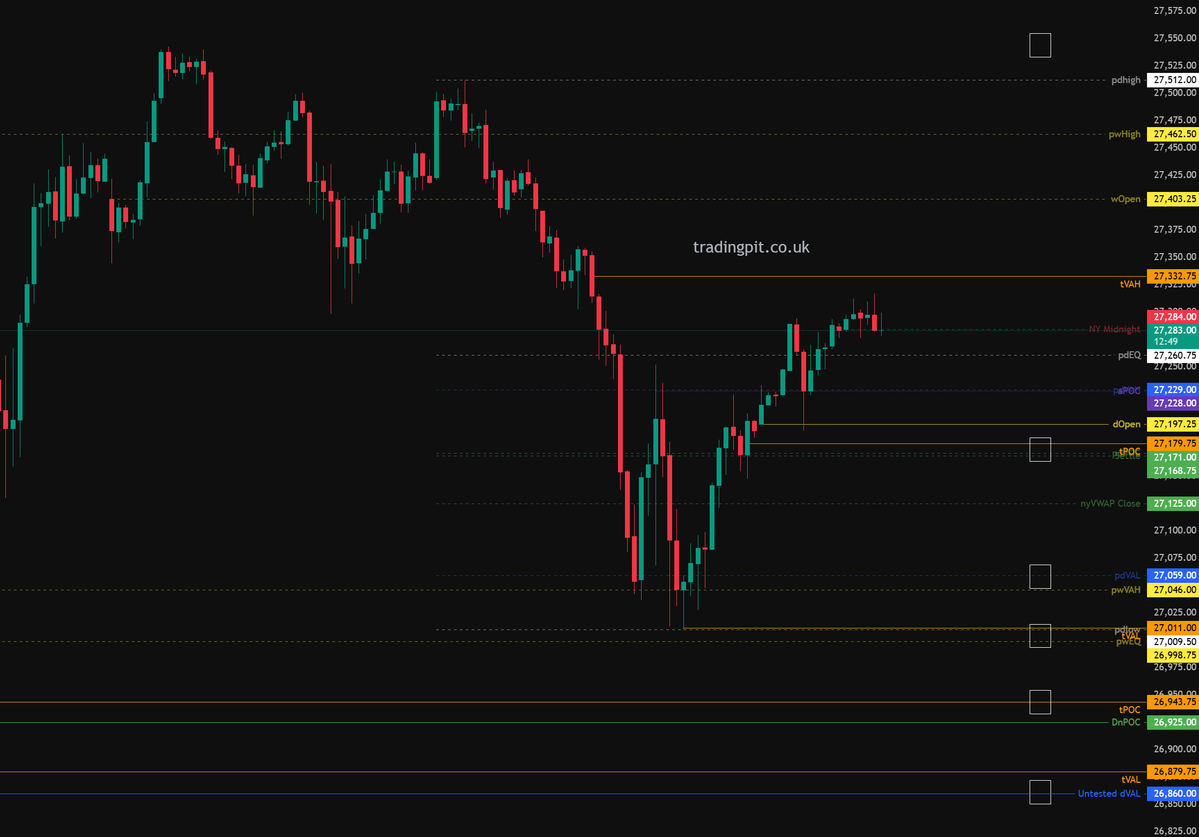The image size is (1199, 837).
Task: Select the white 27,260.75 price tag
Action: [1173, 356]
